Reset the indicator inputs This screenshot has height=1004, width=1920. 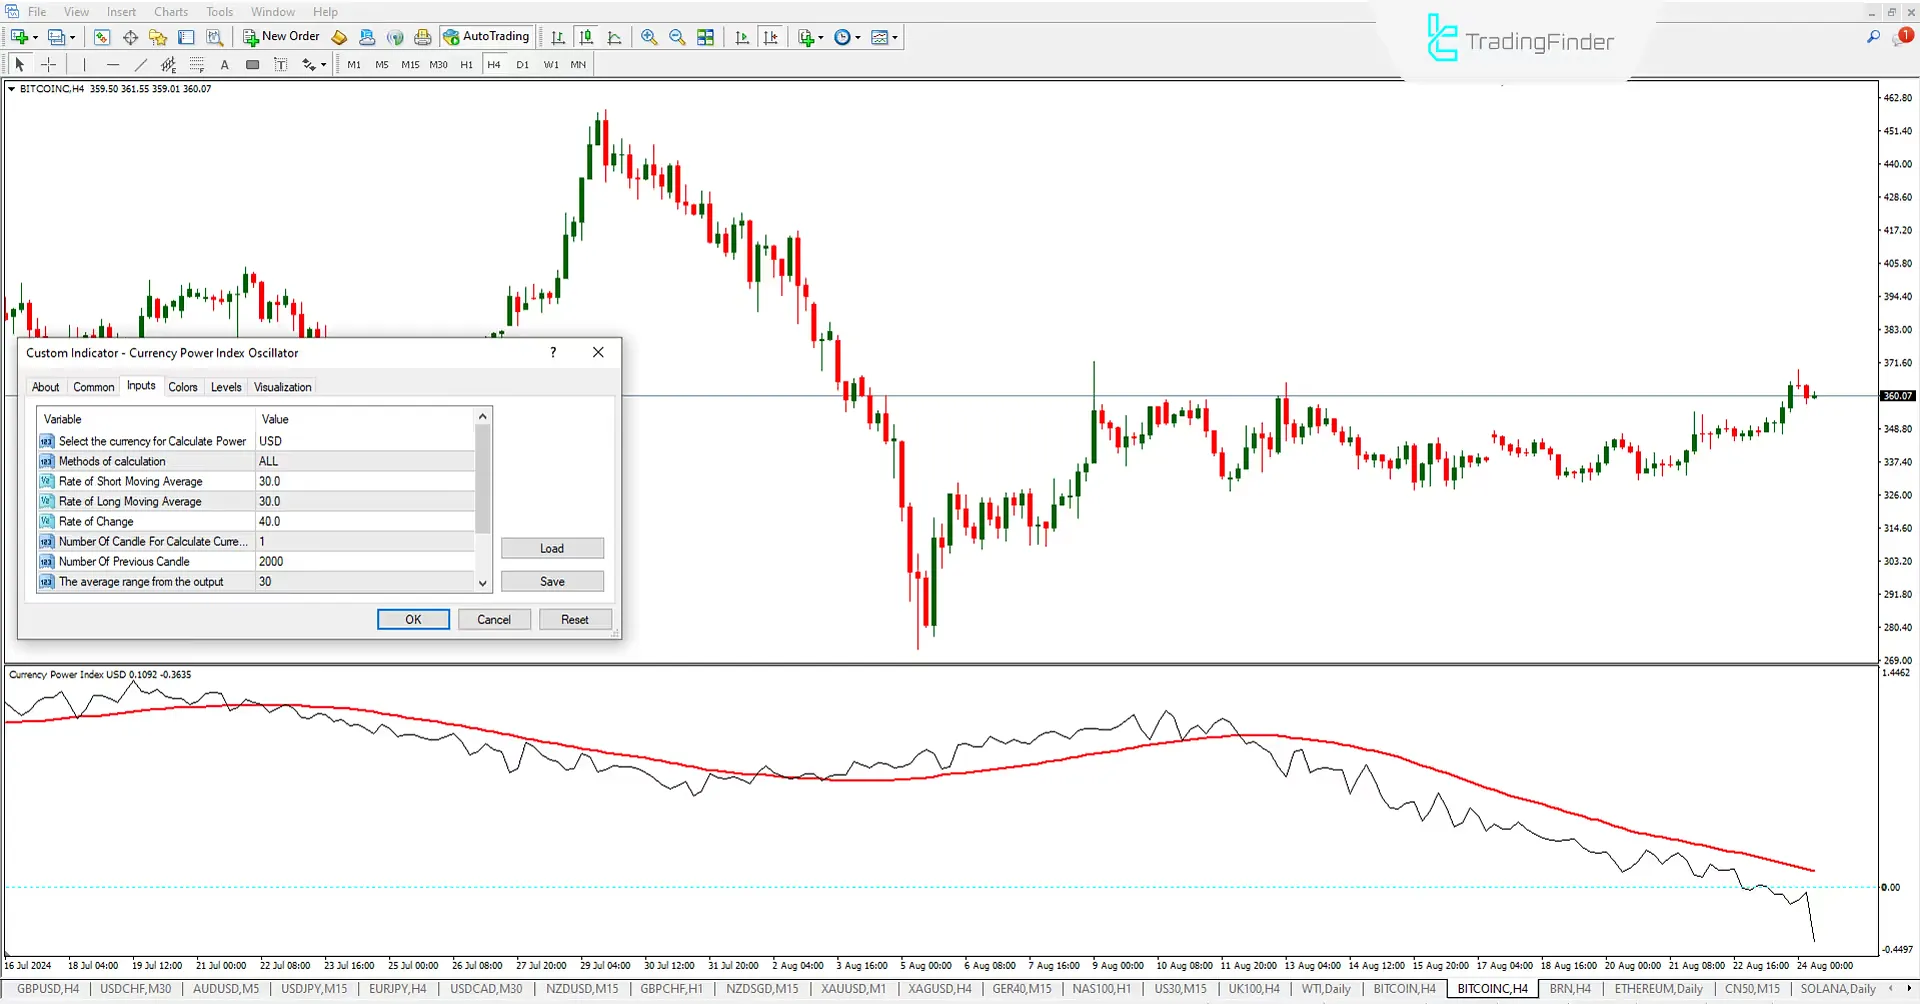tap(575, 619)
